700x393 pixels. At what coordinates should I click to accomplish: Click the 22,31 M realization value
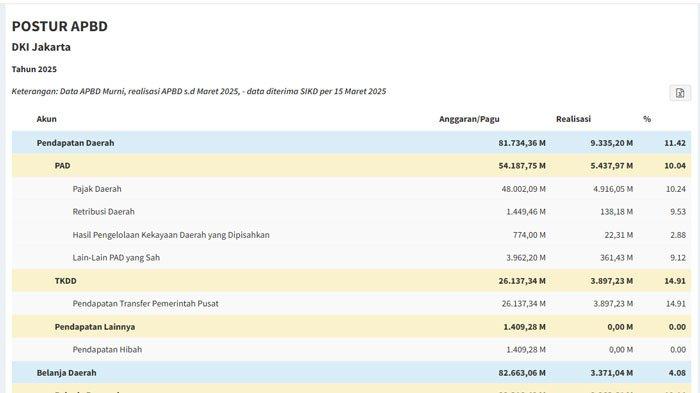click(619, 235)
